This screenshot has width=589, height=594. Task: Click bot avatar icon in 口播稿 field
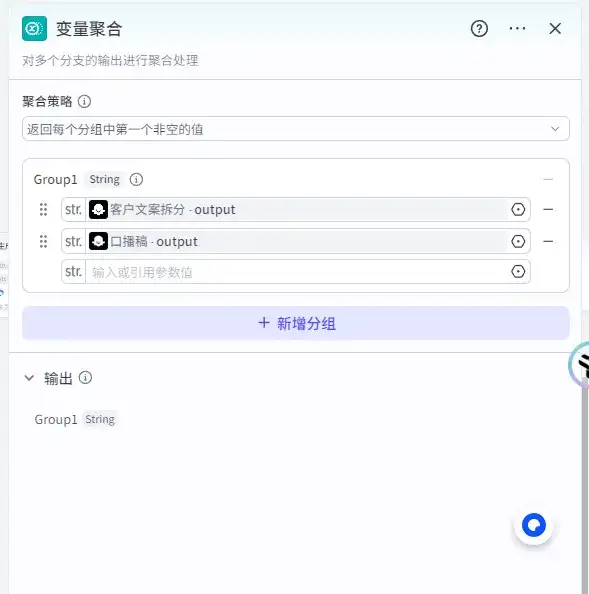pyautogui.click(x=98, y=241)
